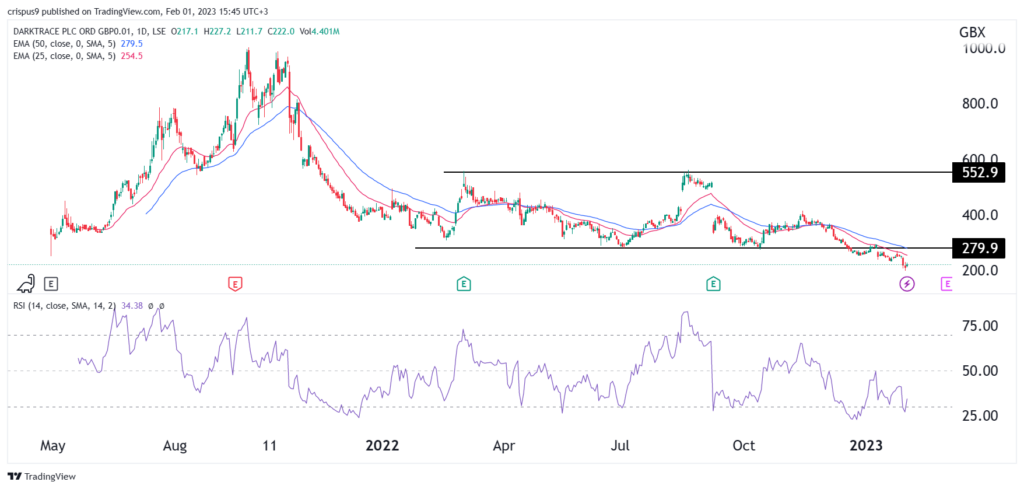Open the green earnings marker near October 2022
Viewport: 1024px width, 489px height.
tap(713, 284)
